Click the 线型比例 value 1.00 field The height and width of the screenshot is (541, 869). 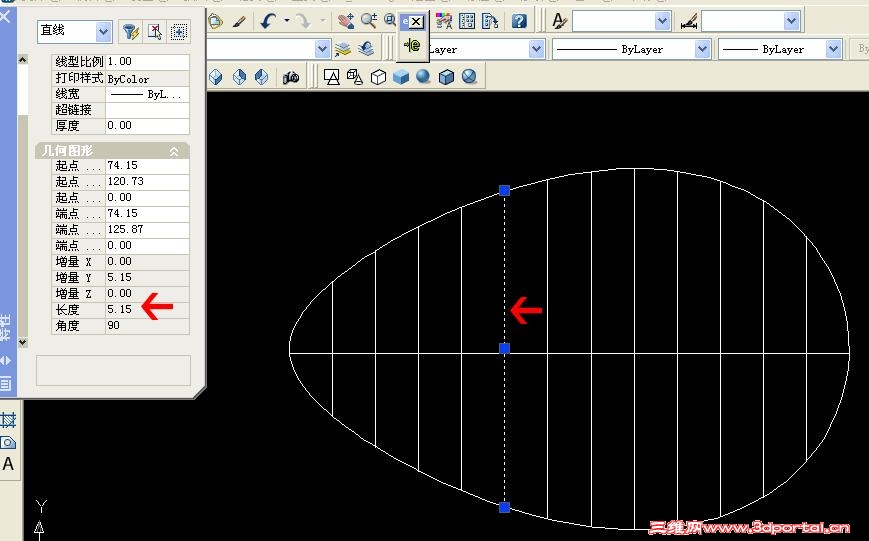pyautogui.click(x=147, y=62)
